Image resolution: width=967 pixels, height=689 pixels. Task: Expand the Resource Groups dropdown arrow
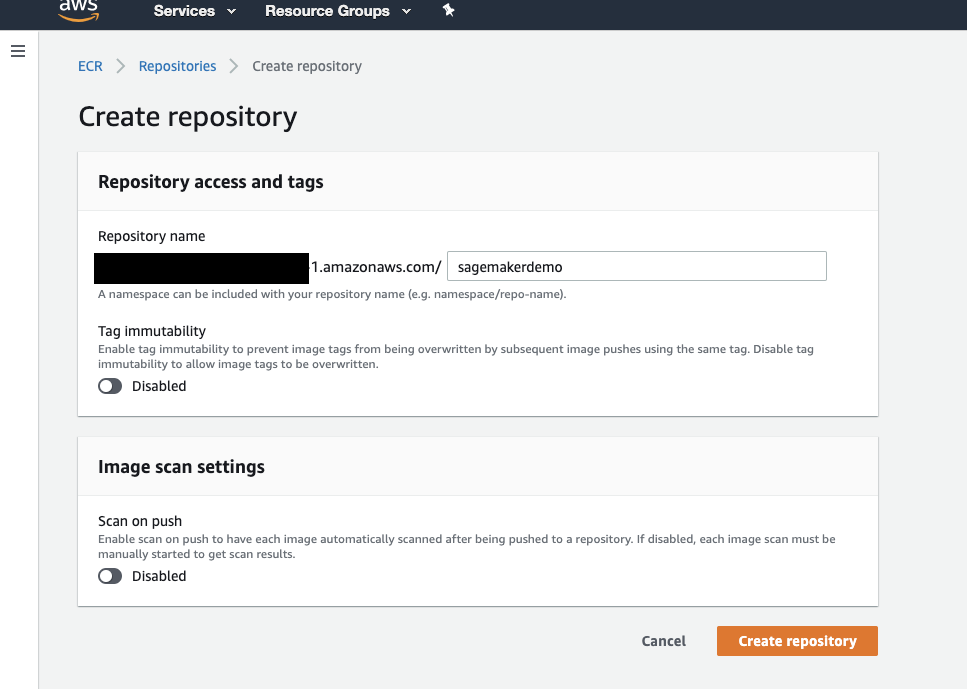pos(406,12)
